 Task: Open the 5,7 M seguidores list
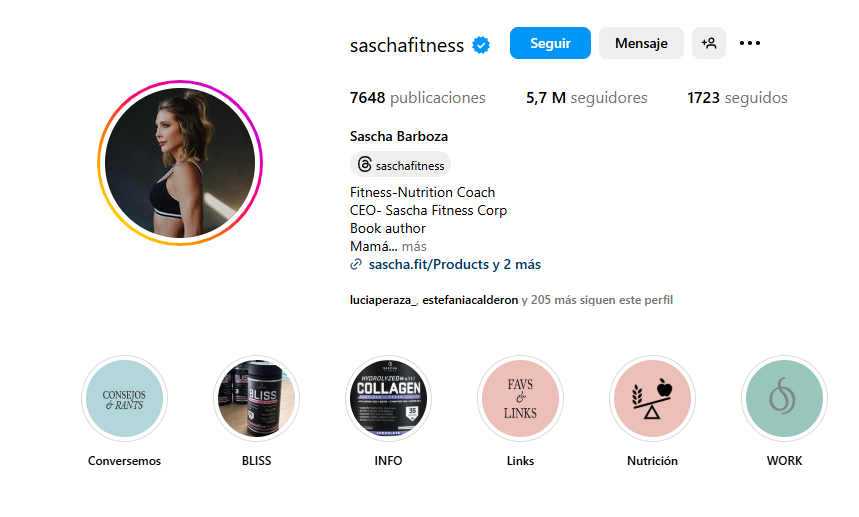click(587, 98)
